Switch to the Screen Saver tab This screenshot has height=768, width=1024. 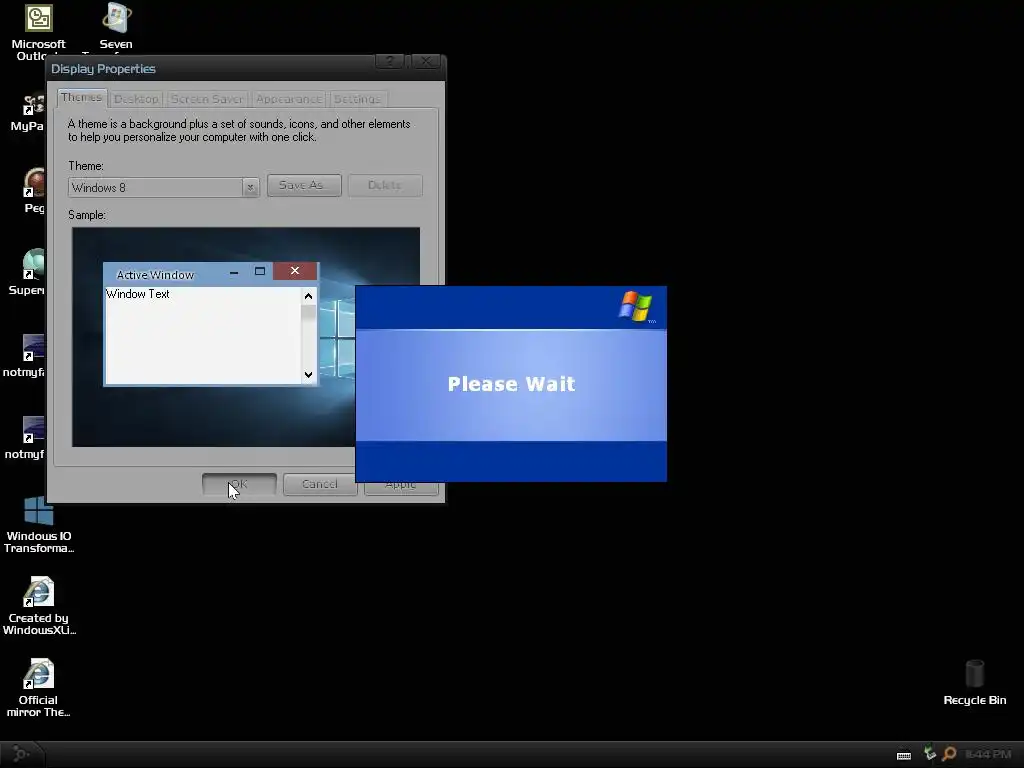(207, 99)
